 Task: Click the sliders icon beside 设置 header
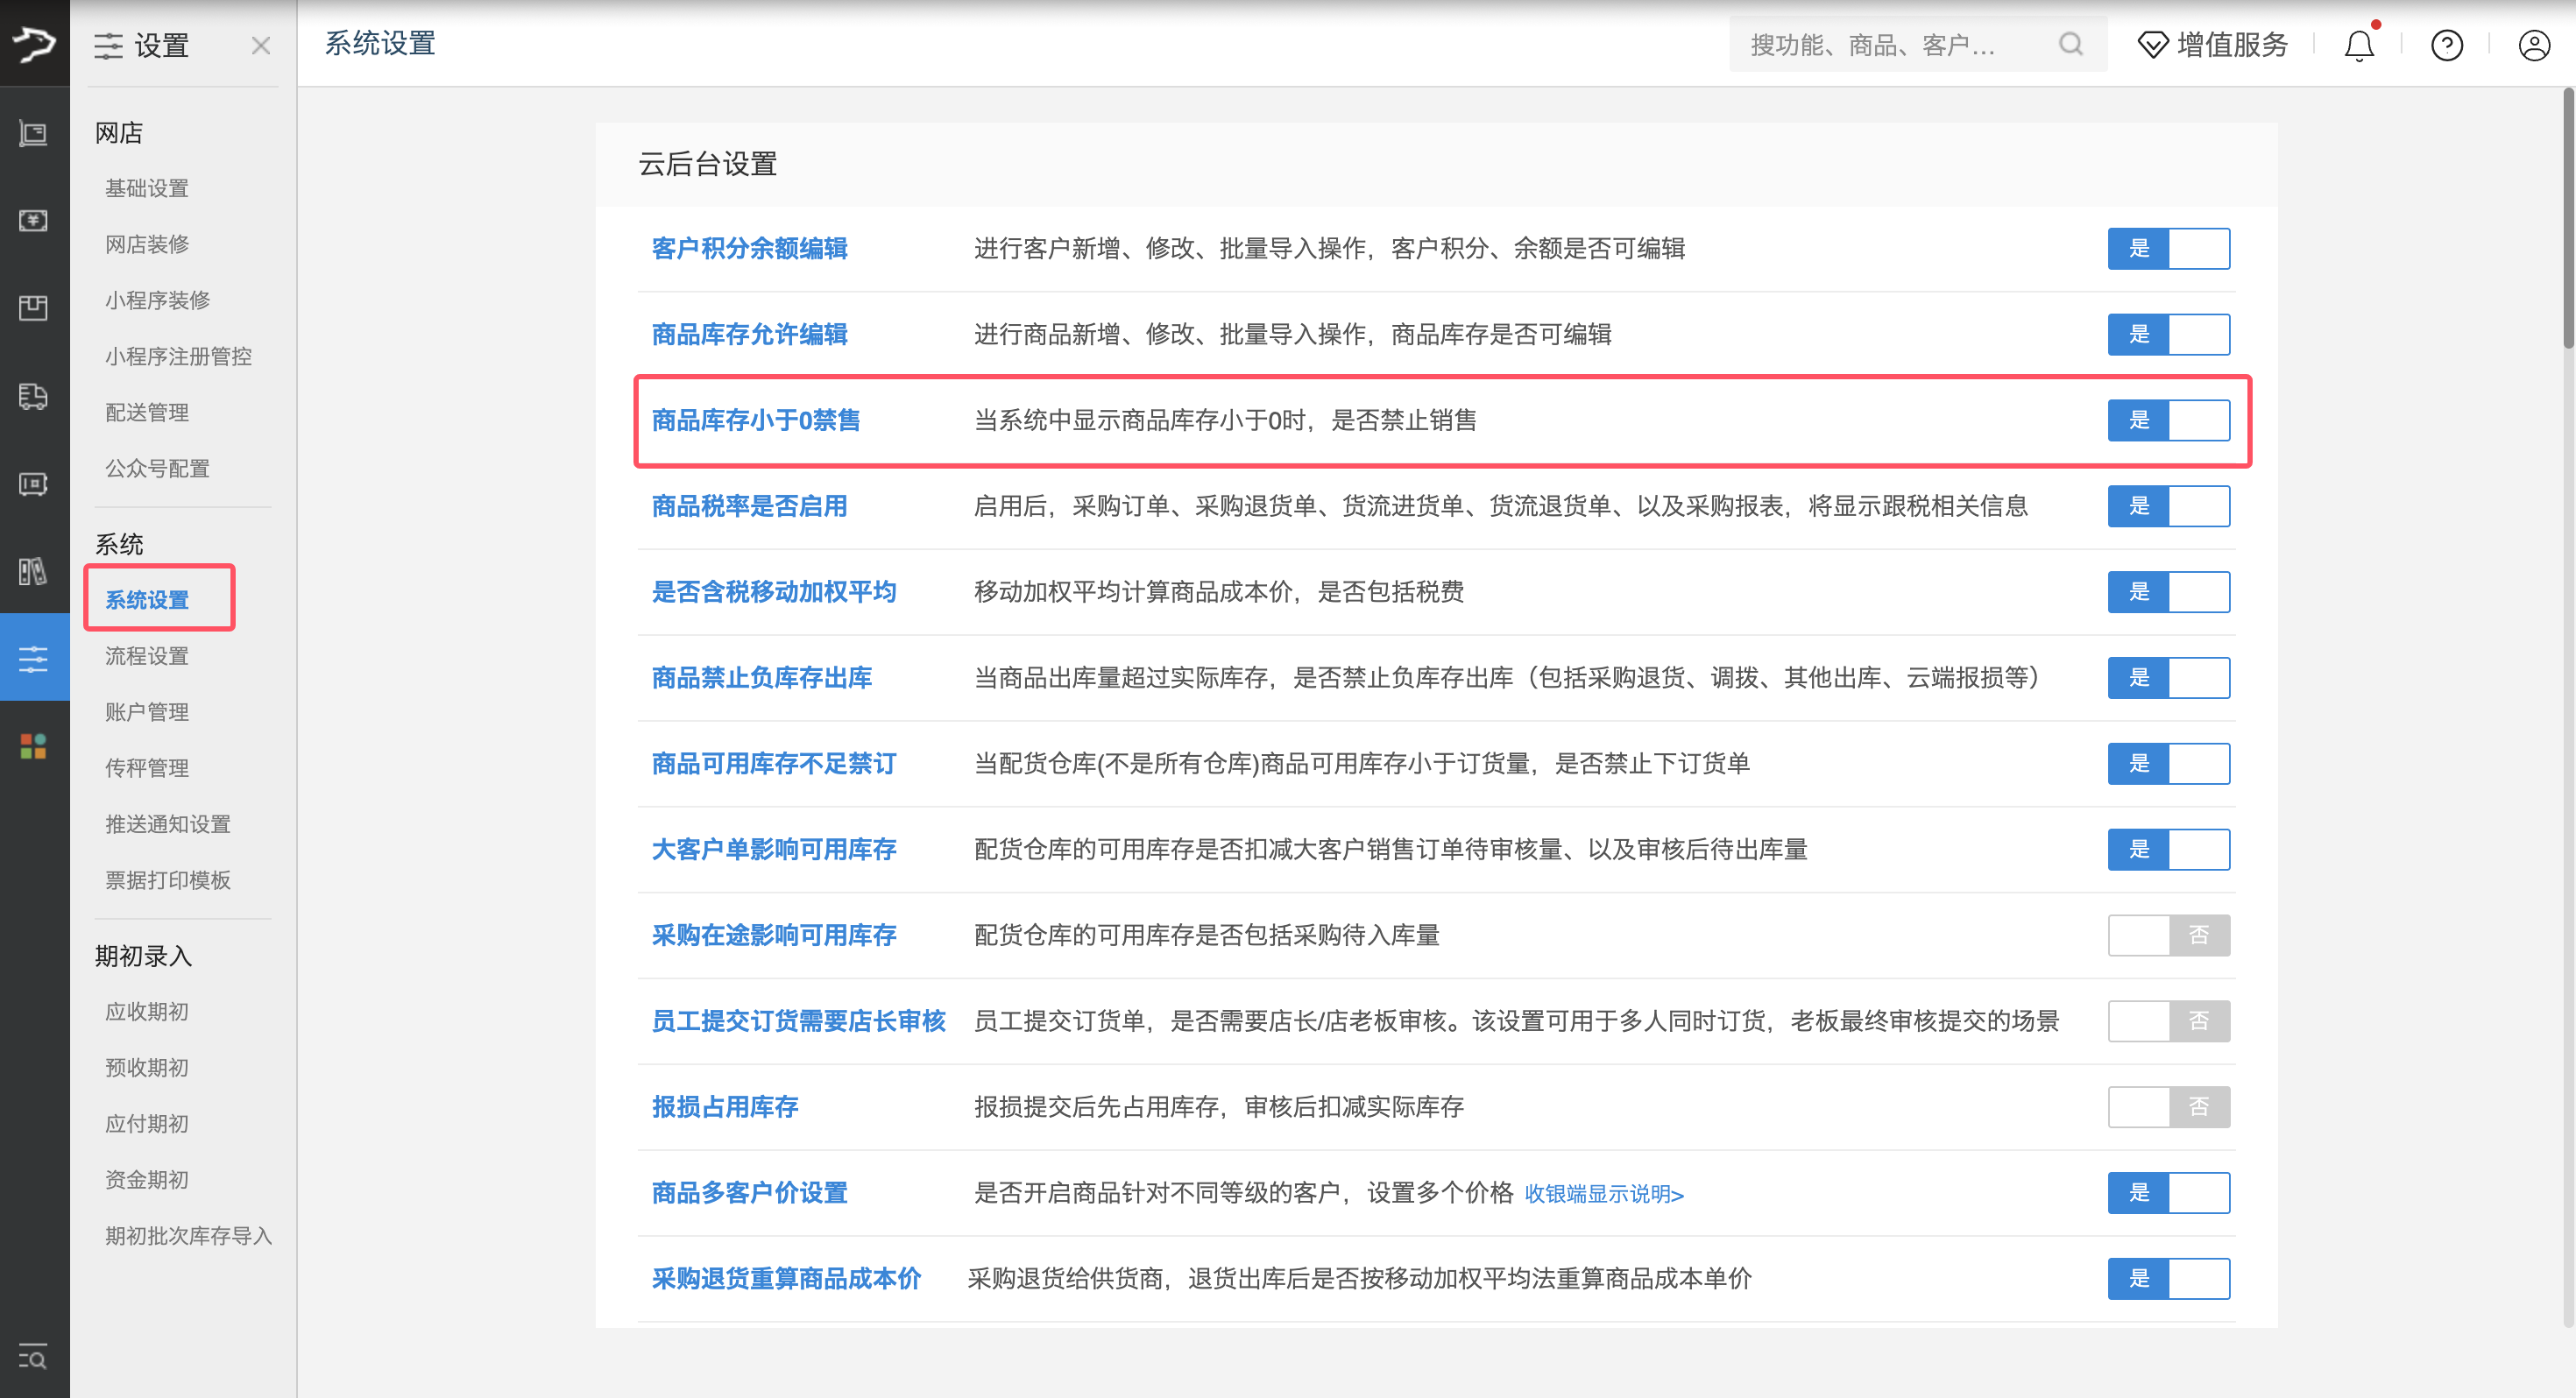[108, 45]
